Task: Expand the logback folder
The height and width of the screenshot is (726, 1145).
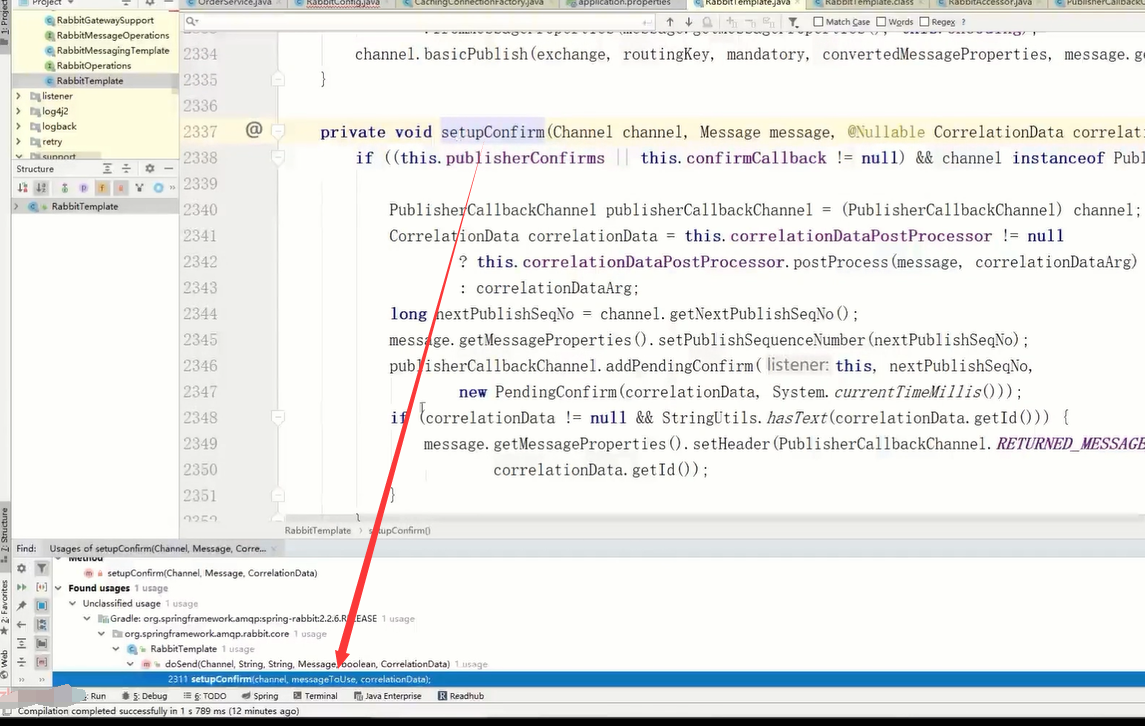Action: coord(18,126)
